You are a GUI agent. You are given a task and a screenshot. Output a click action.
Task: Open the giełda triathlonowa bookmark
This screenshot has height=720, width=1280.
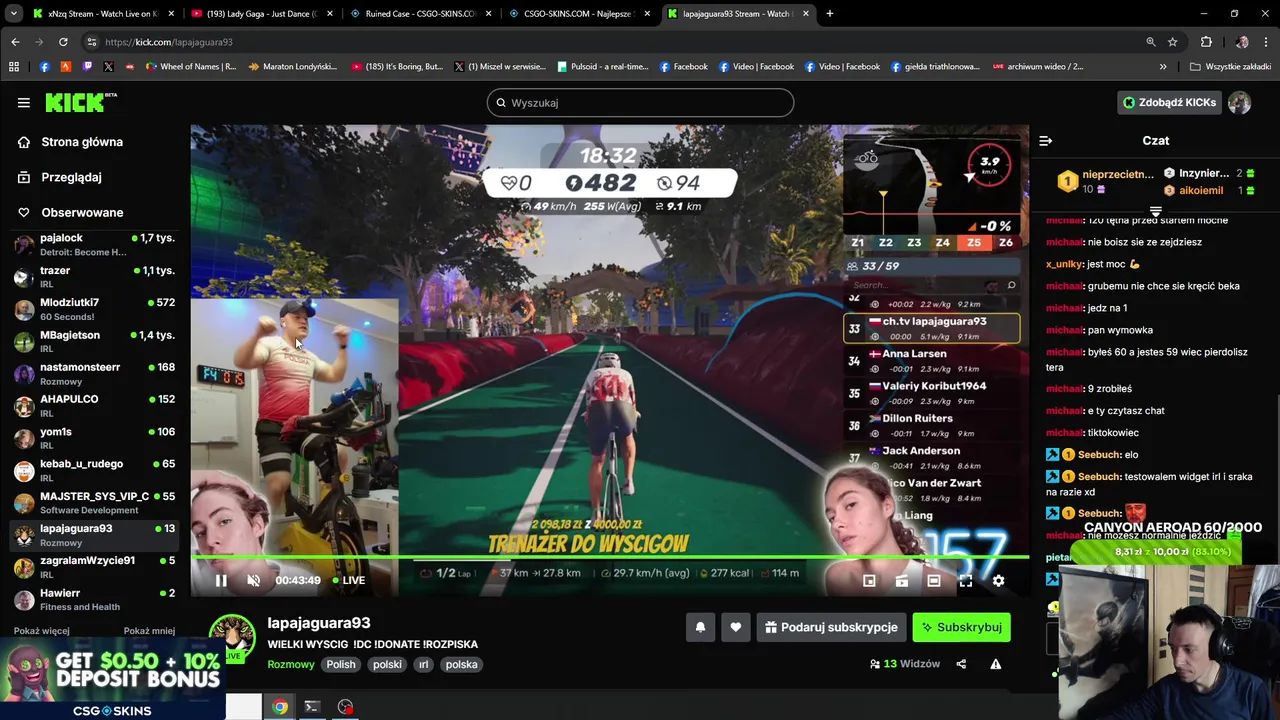point(934,67)
